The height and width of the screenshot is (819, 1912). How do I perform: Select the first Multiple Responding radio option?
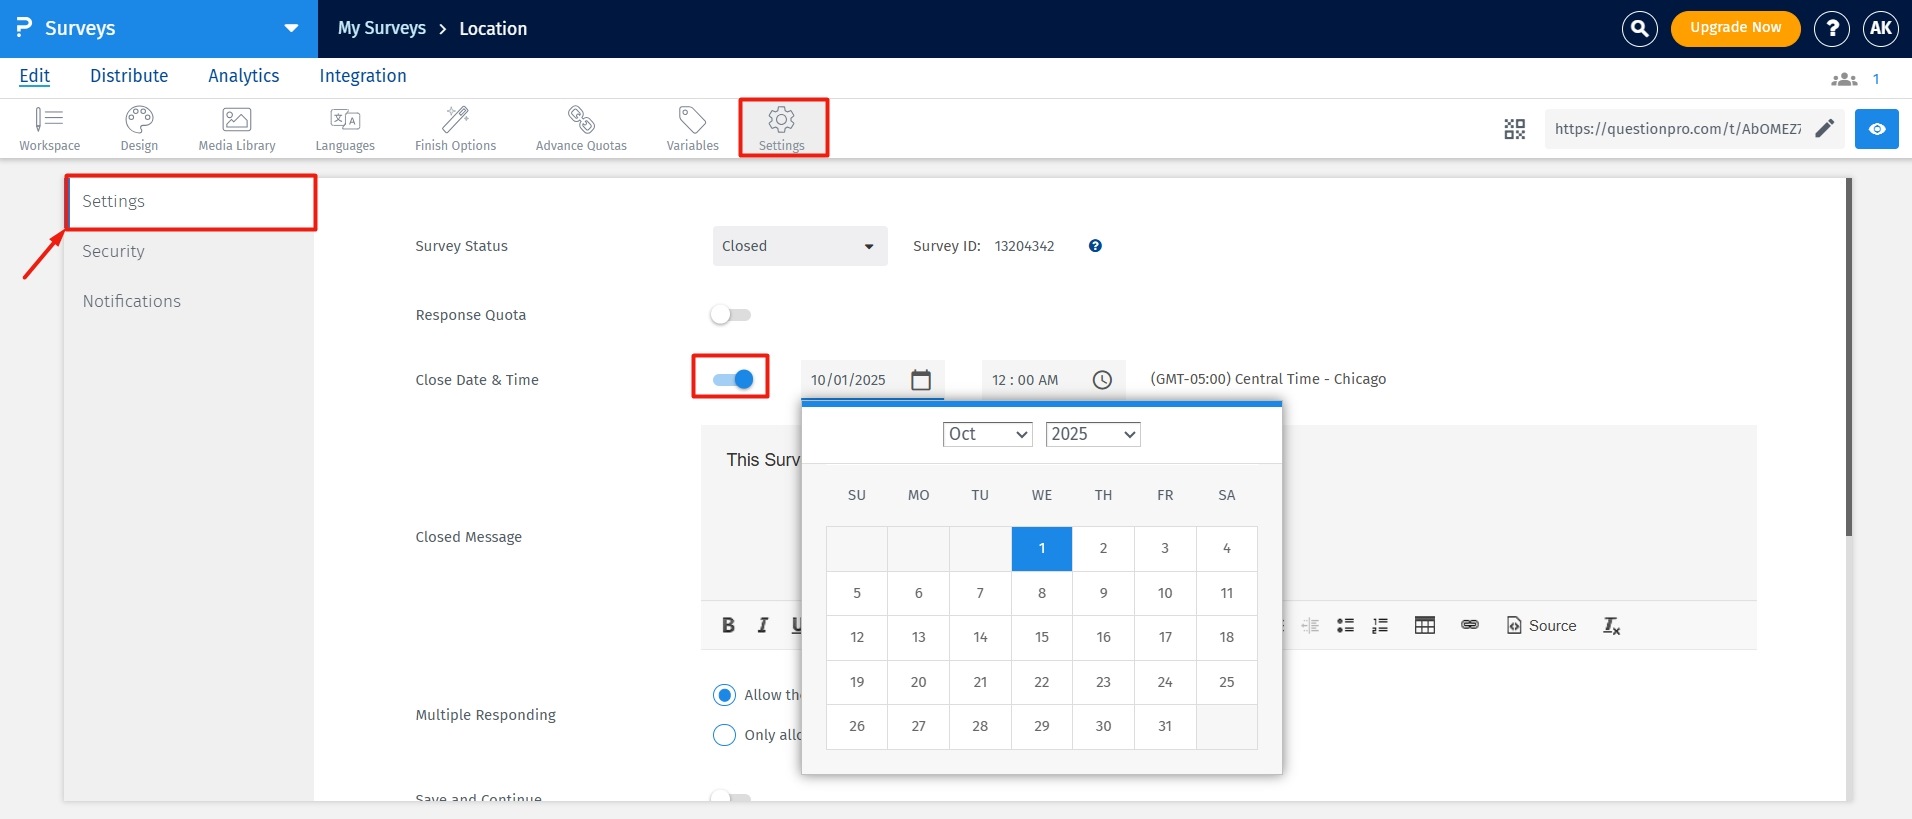tap(724, 695)
